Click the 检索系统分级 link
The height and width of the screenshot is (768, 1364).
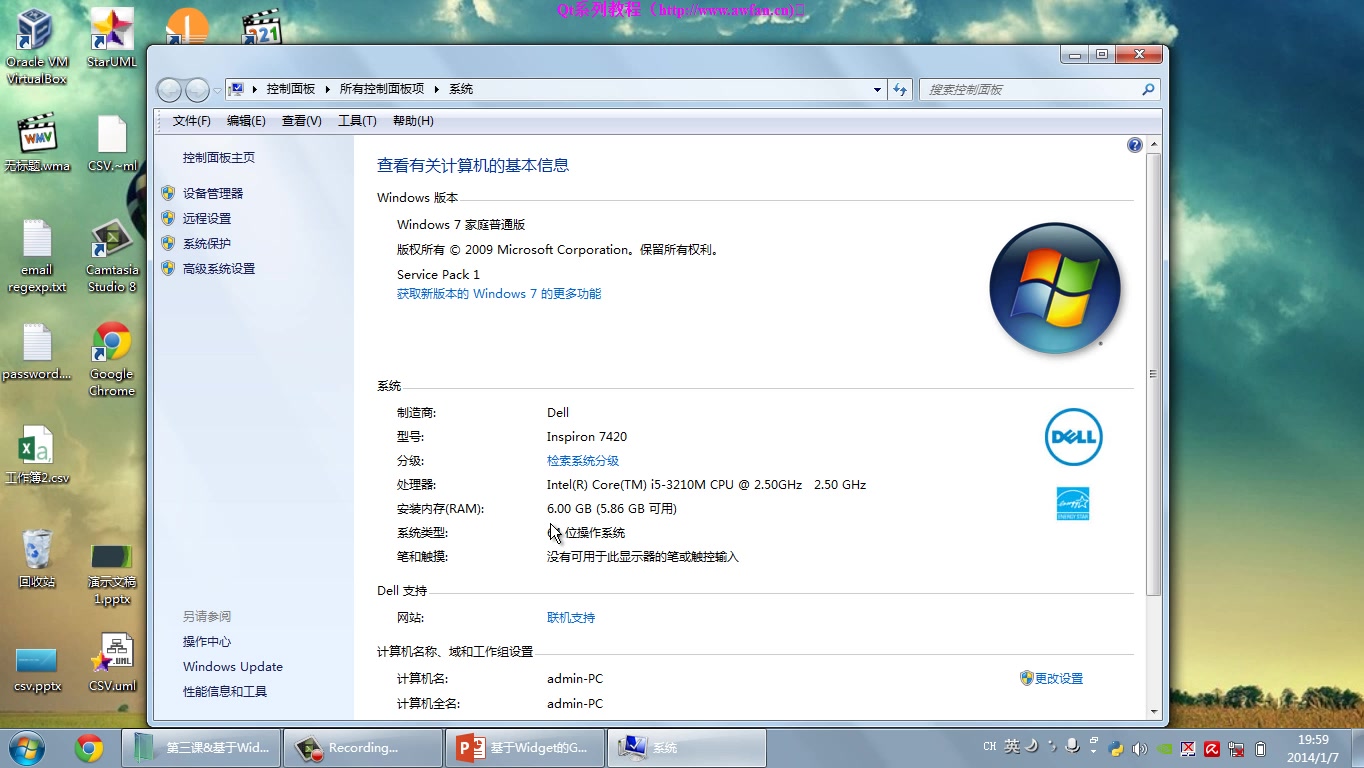click(583, 460)
